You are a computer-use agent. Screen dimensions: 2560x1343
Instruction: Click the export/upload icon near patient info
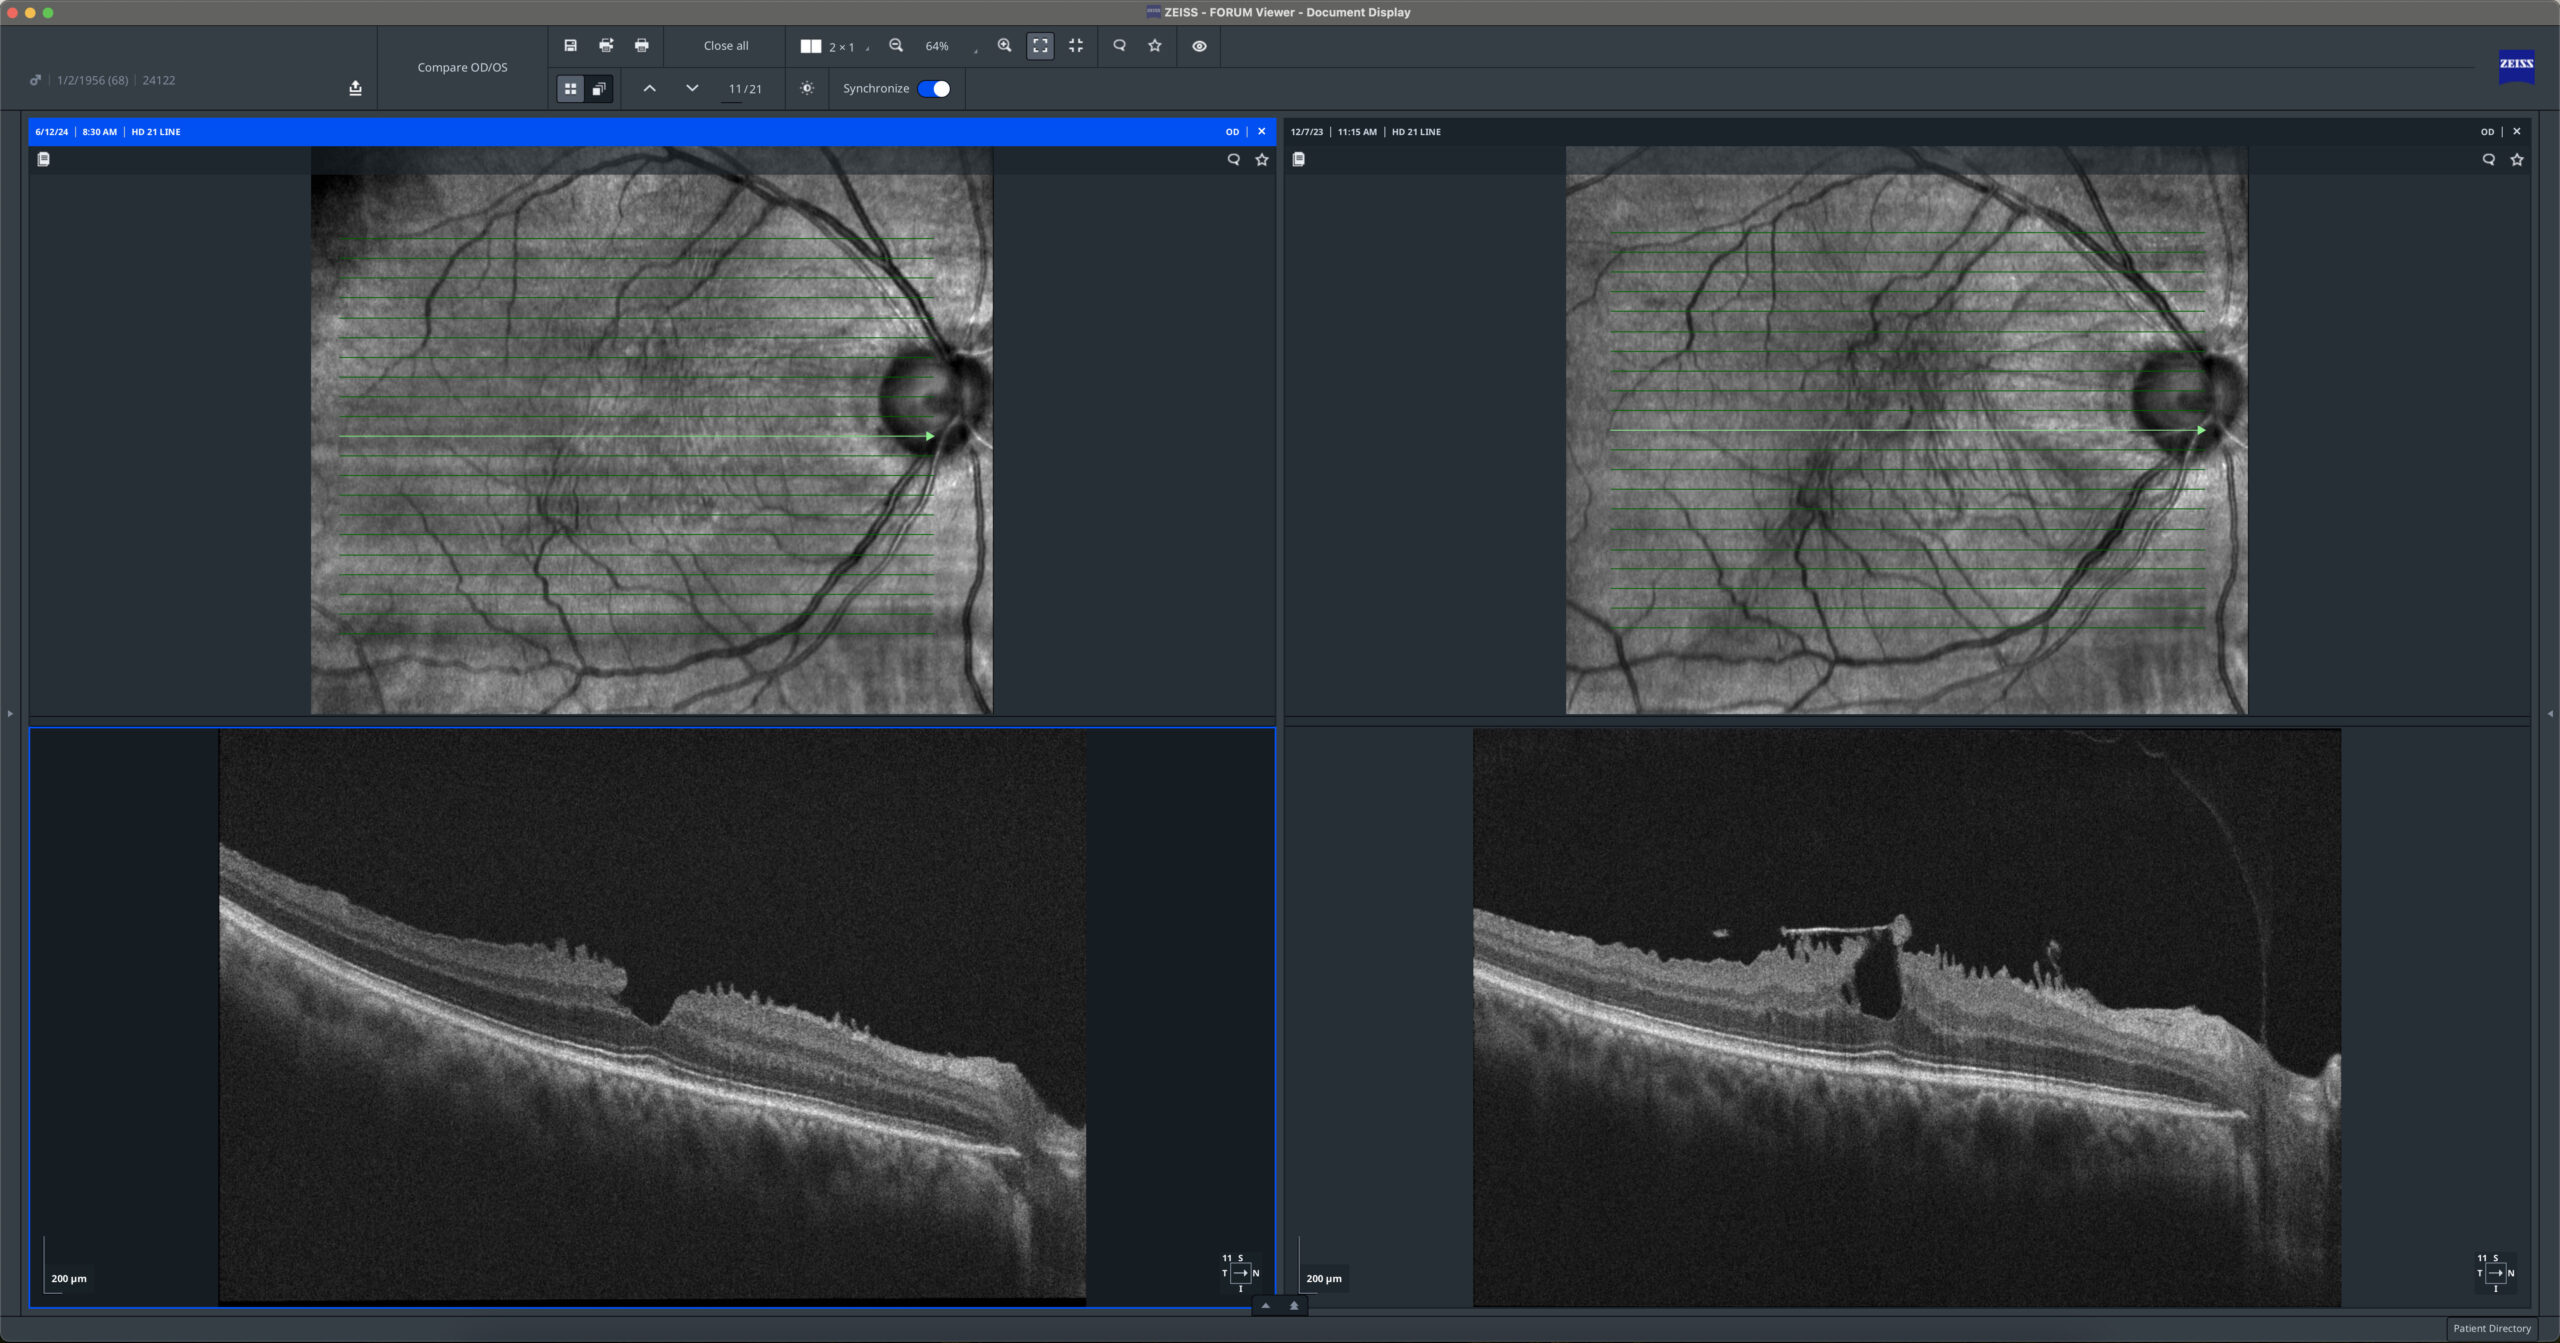pyautogui.click(x=355, y=88)
